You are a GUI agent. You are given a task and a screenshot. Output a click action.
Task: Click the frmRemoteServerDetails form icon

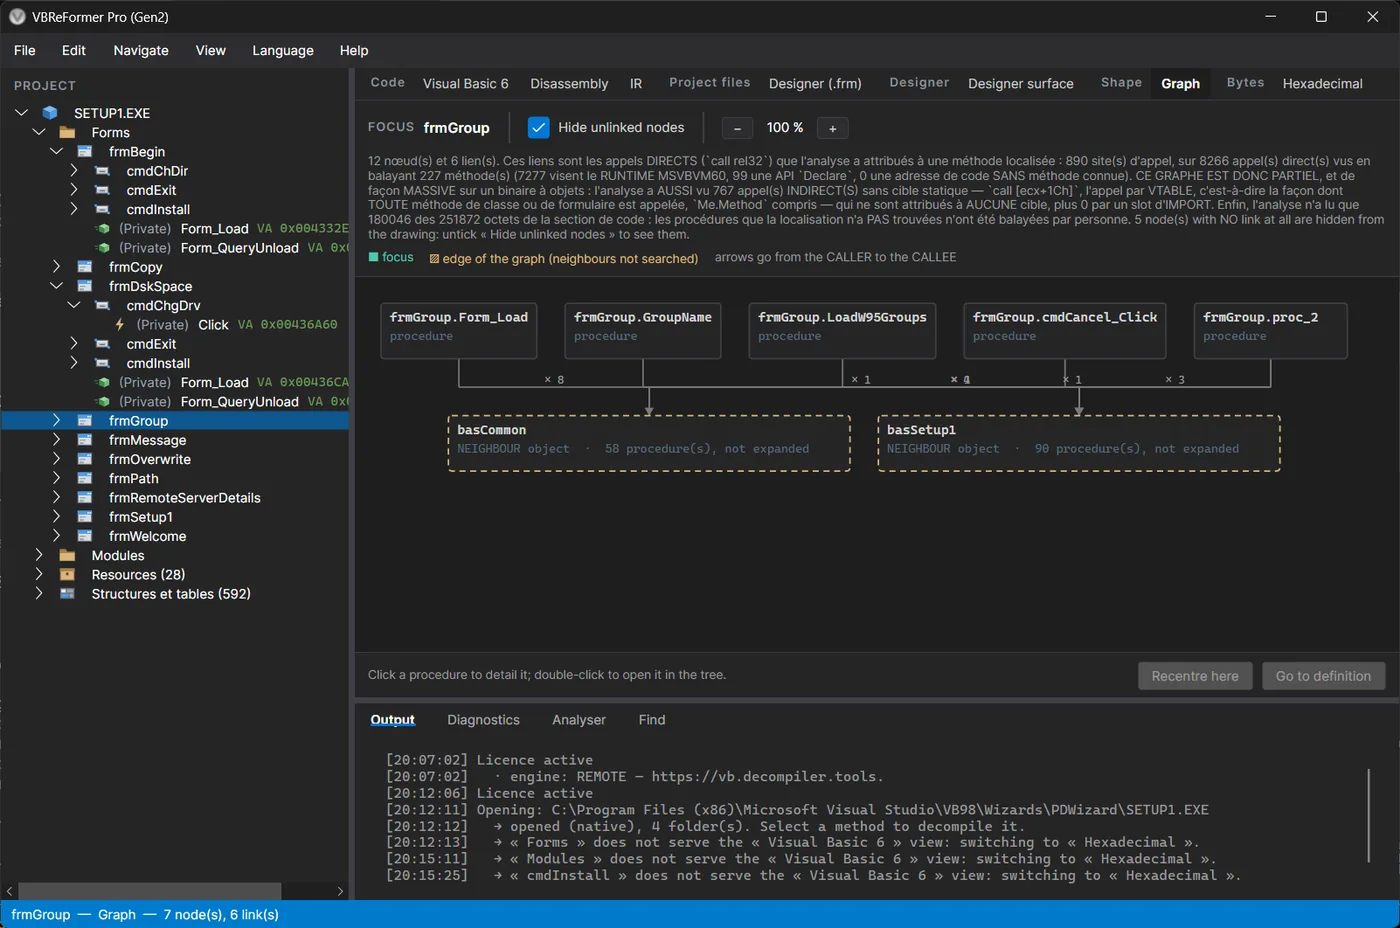[85, 498]
